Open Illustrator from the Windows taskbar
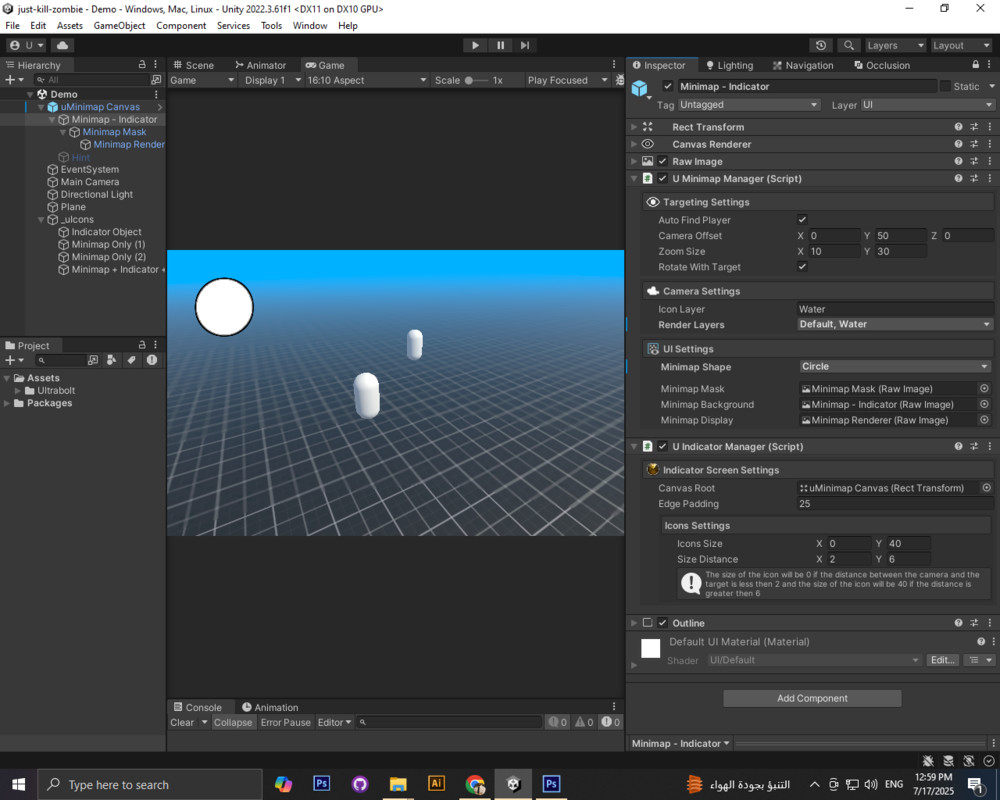This screenshot has width=1000, height=800. pyautogui.click(x=436, y=784)
